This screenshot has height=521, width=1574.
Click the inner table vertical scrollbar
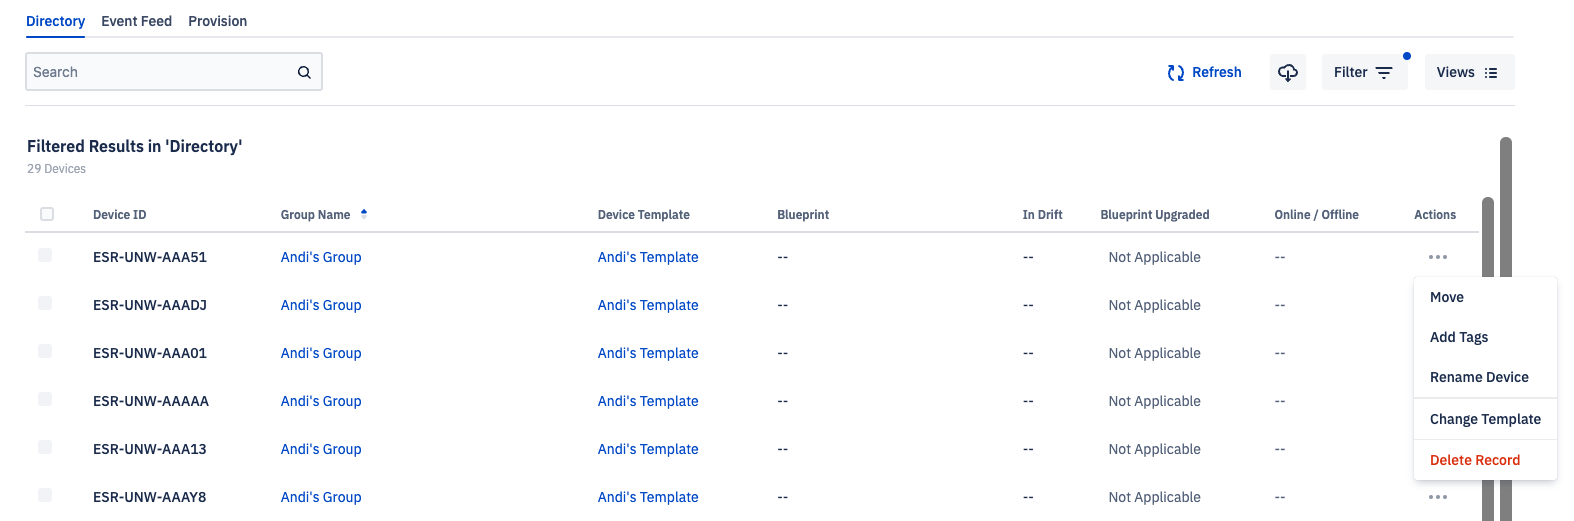(x=1488, y=359)
